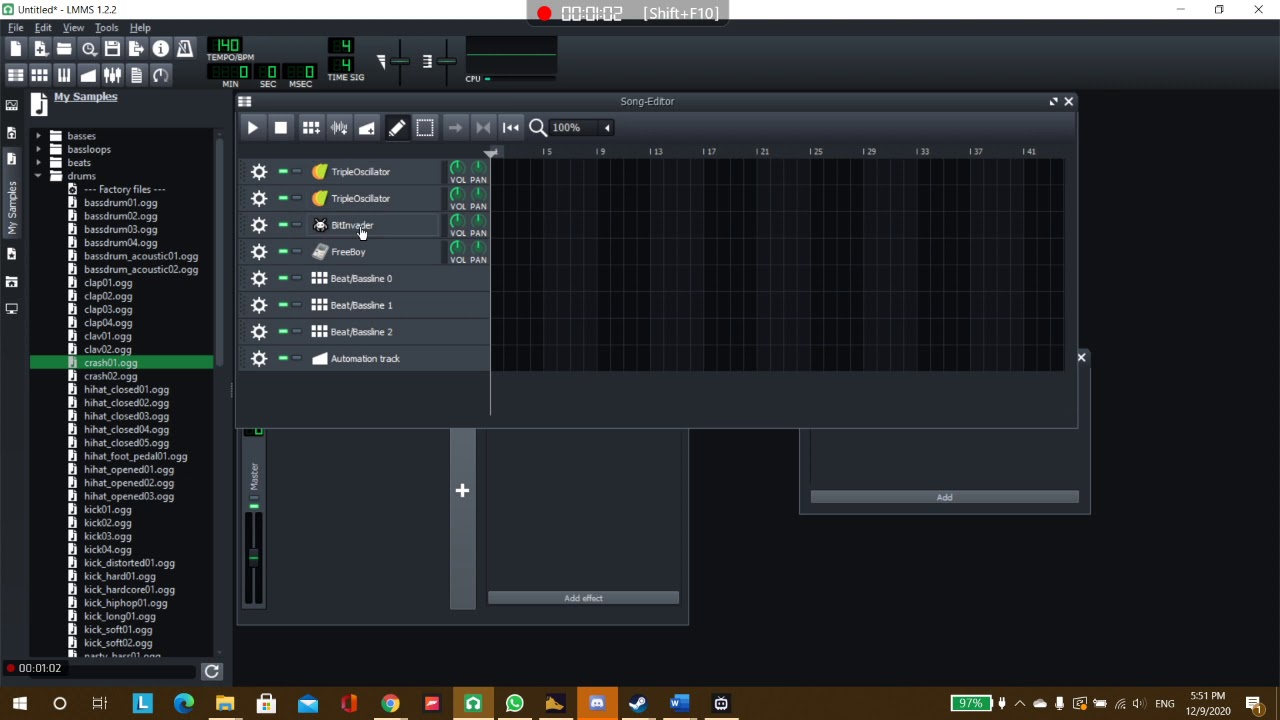Stop playback in Song-Editor
The height and width of the screenshot is (720, 1280).
click(x=281, y=128)
